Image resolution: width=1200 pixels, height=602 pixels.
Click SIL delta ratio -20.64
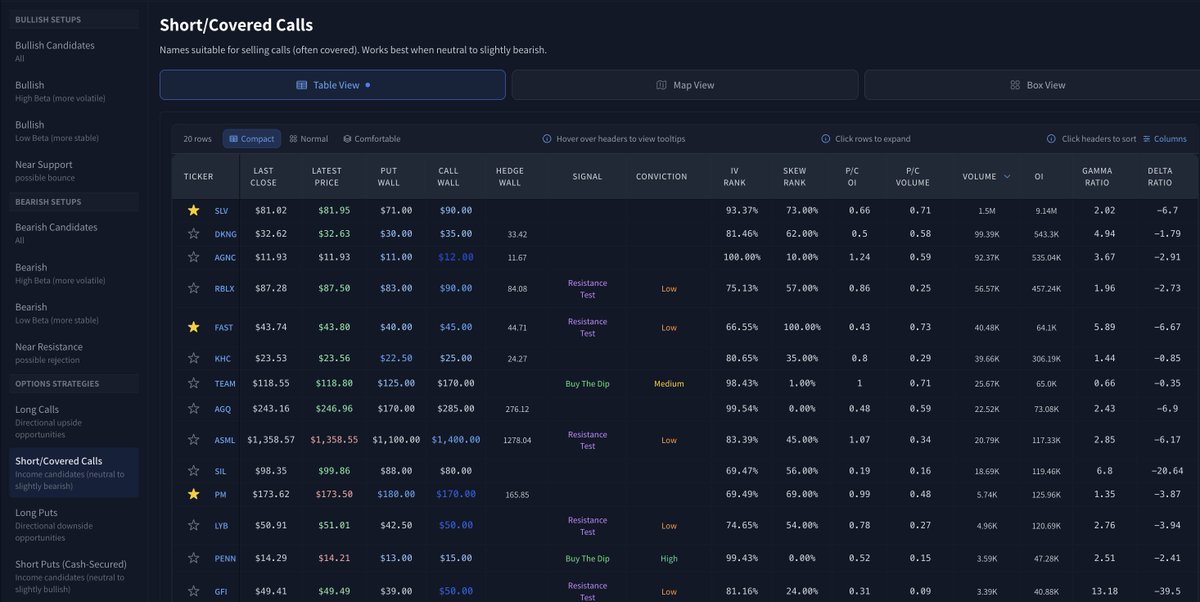pyautogui.click(x=1167, y=470)
